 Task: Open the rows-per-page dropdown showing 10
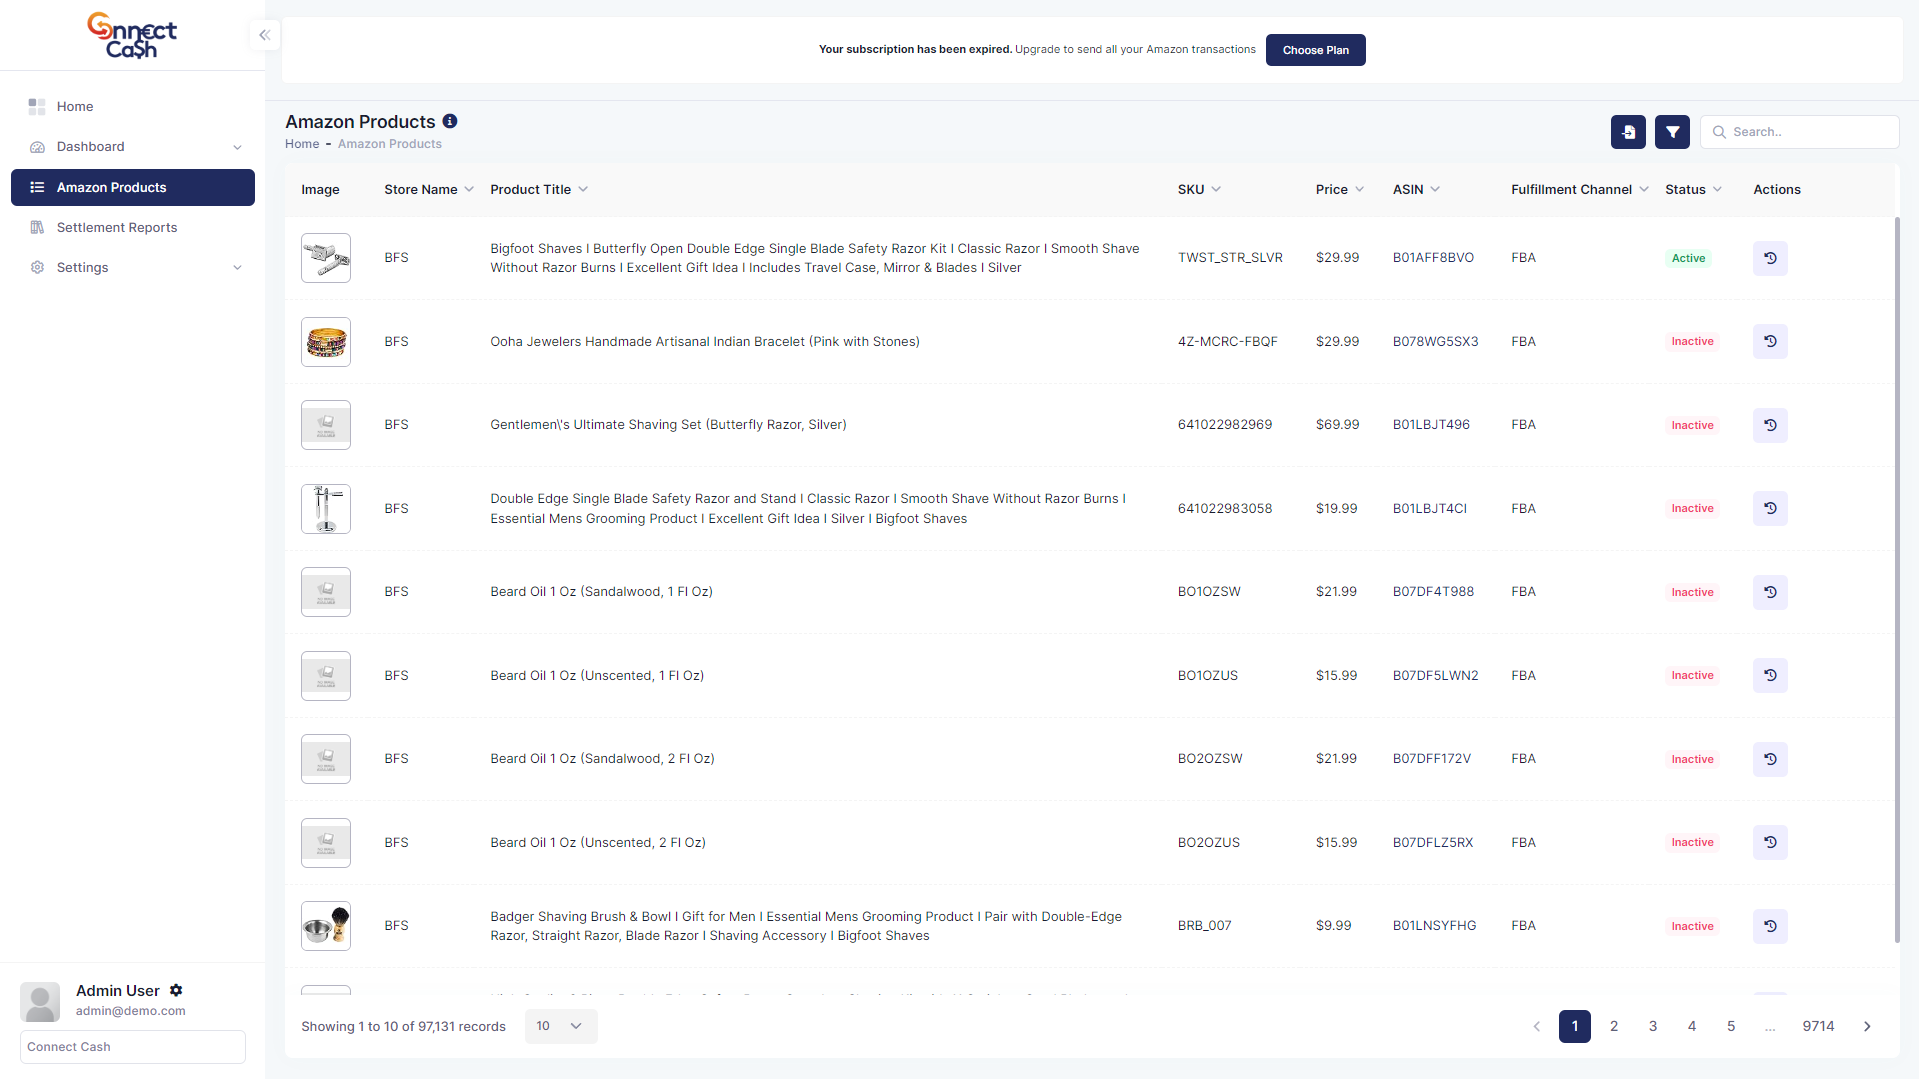click(x=560, y=1026)
